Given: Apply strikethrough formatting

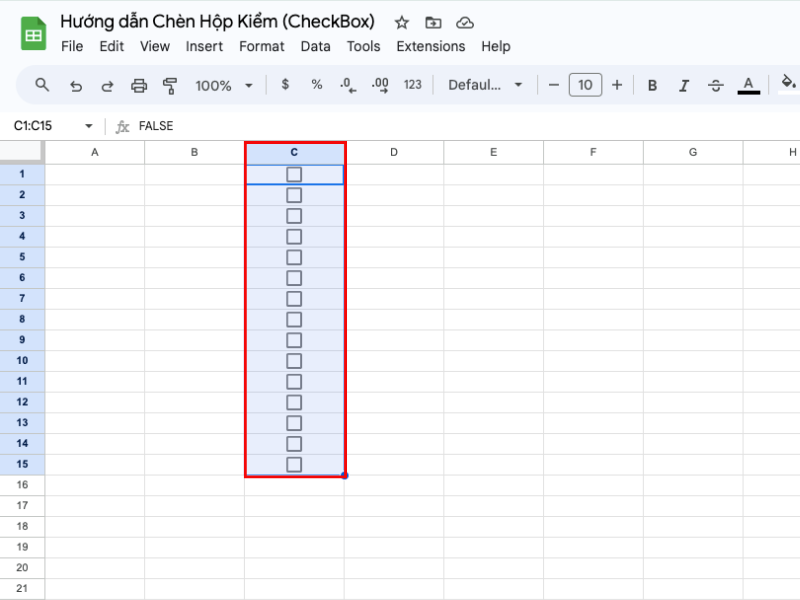Looking at the screenshot, I should 715,85.
